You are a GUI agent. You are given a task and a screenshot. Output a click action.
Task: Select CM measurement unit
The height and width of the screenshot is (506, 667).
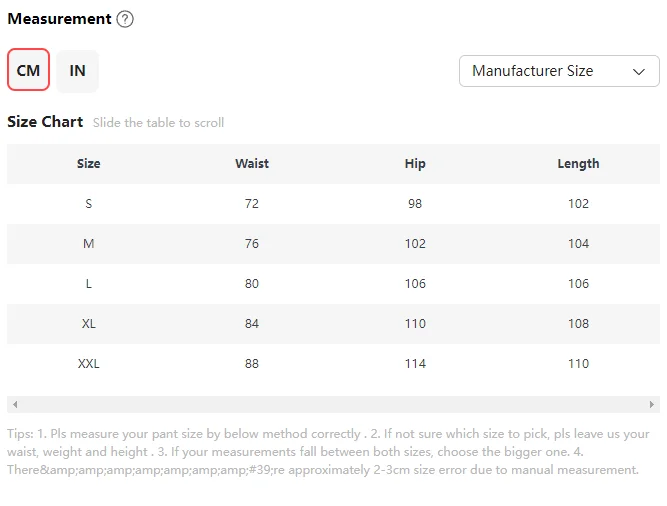click(x=29, y=70)
